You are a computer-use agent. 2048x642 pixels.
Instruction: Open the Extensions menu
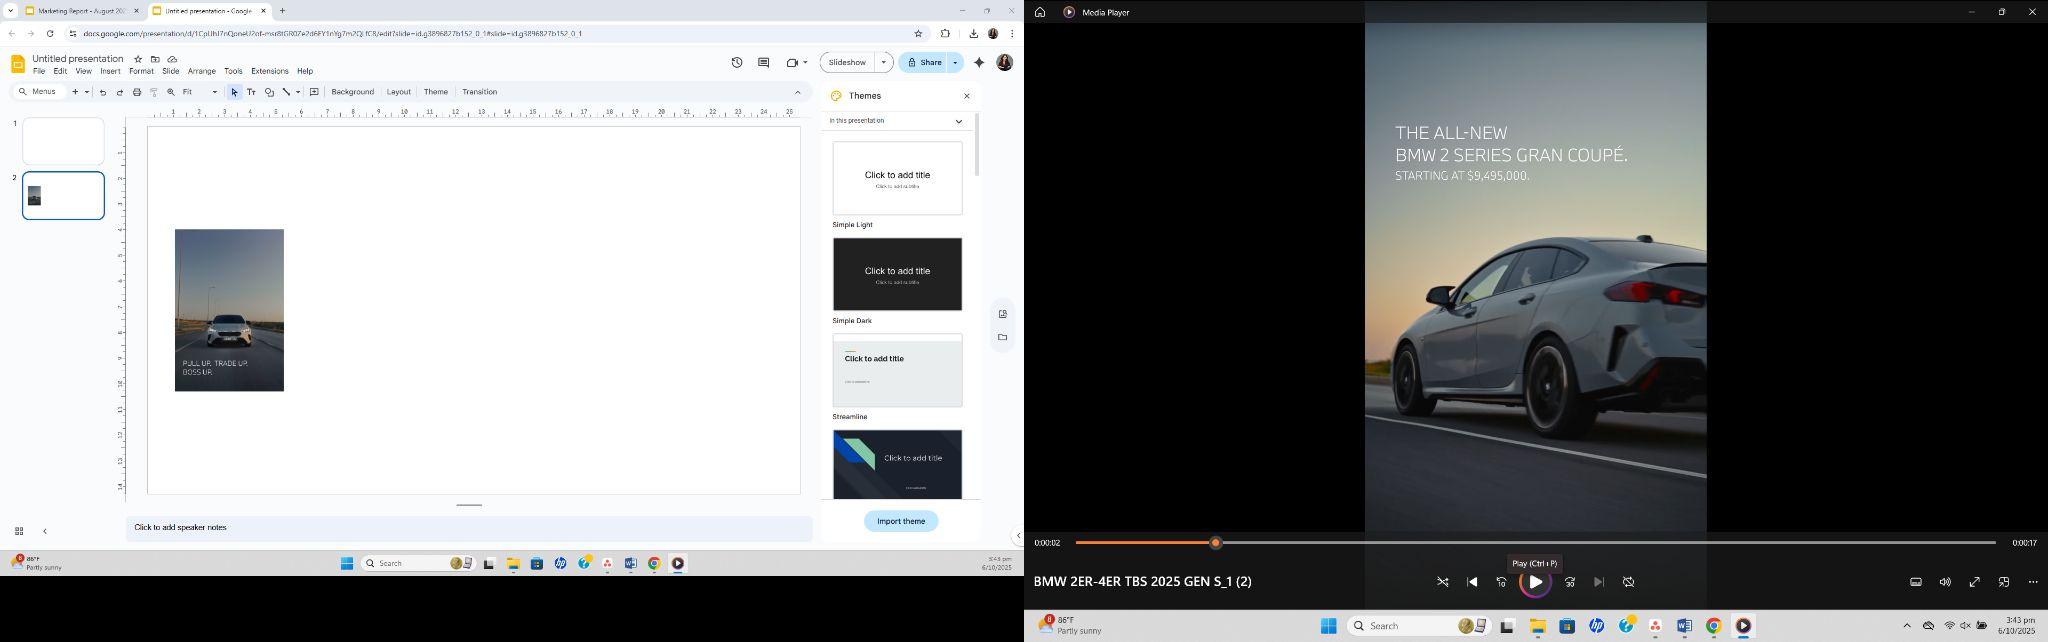tap(269, 71)
